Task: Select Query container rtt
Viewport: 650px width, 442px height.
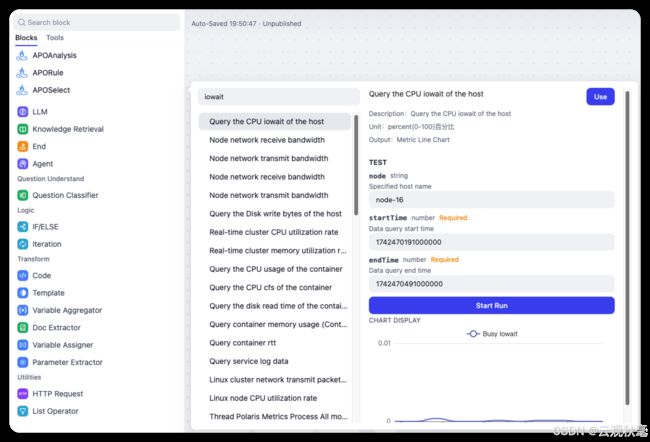Action: [274, 343]
